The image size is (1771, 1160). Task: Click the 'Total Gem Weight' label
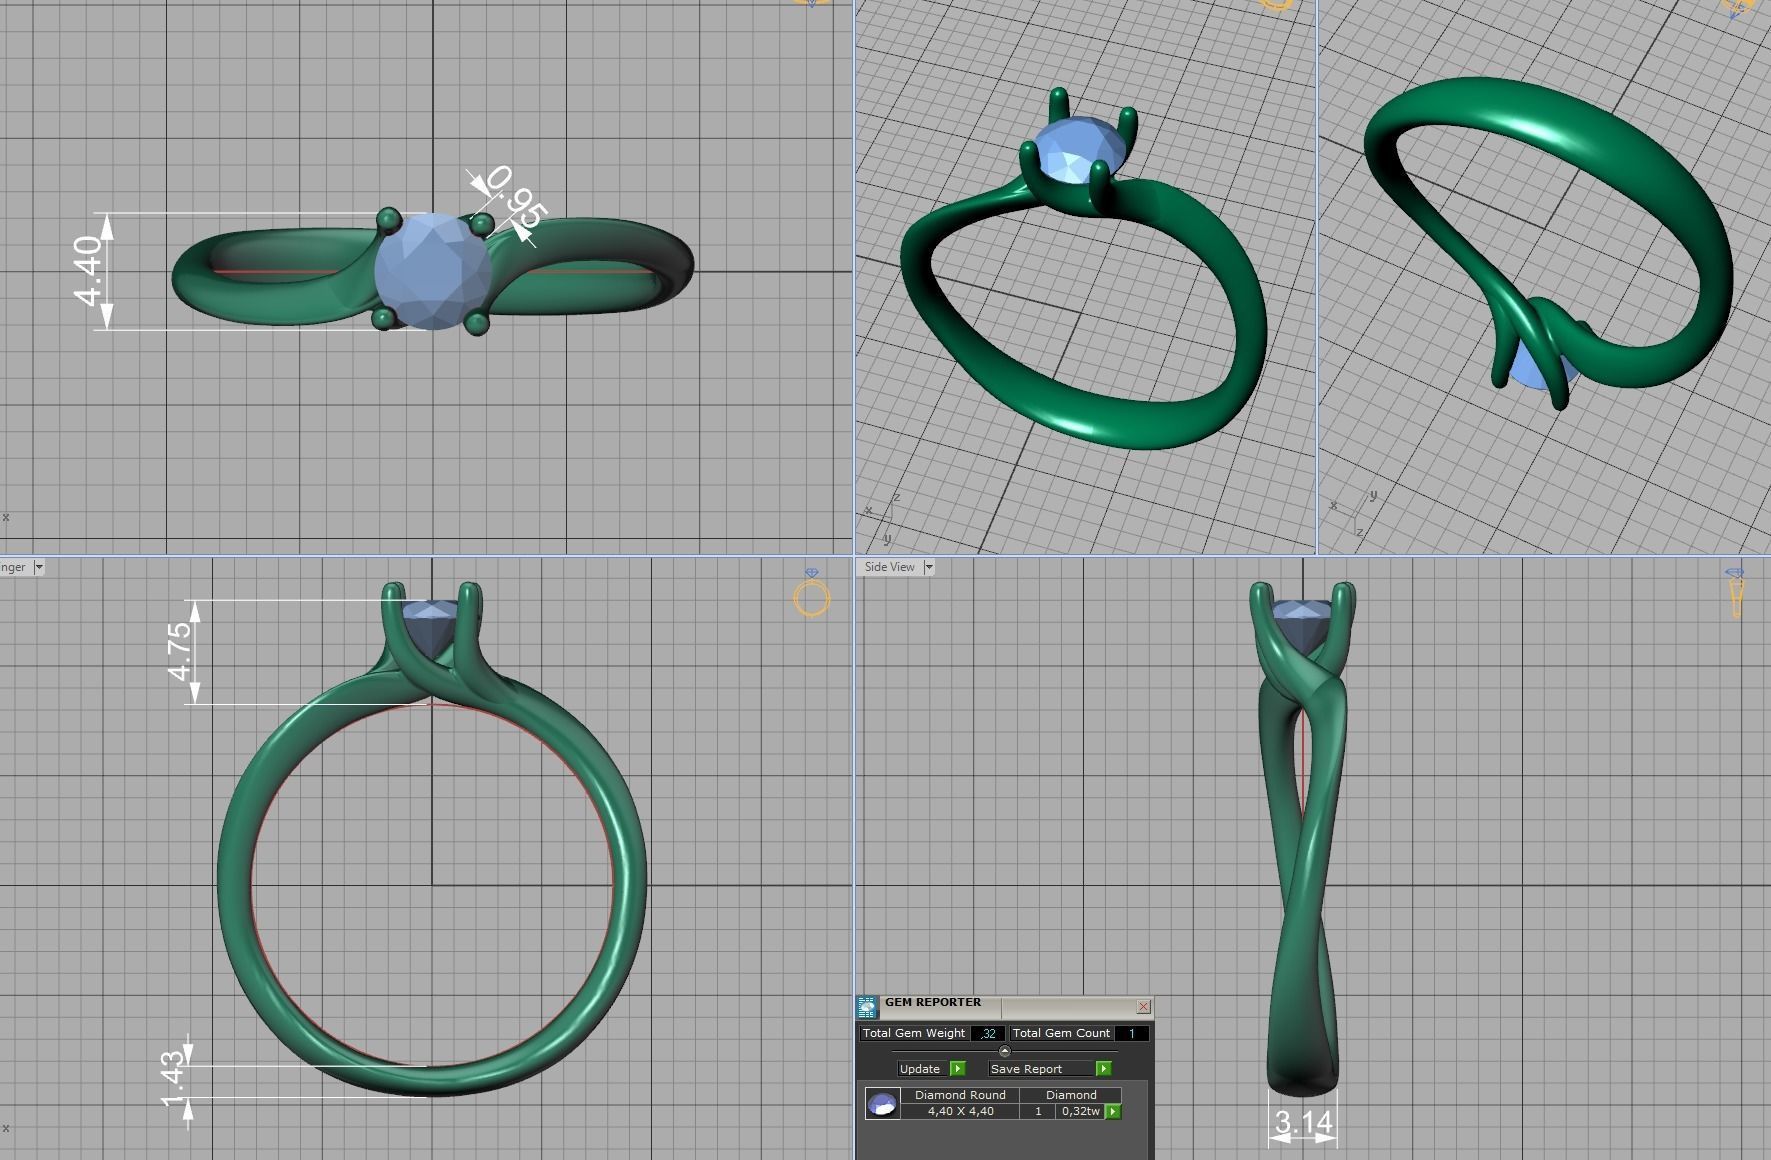914,1033
